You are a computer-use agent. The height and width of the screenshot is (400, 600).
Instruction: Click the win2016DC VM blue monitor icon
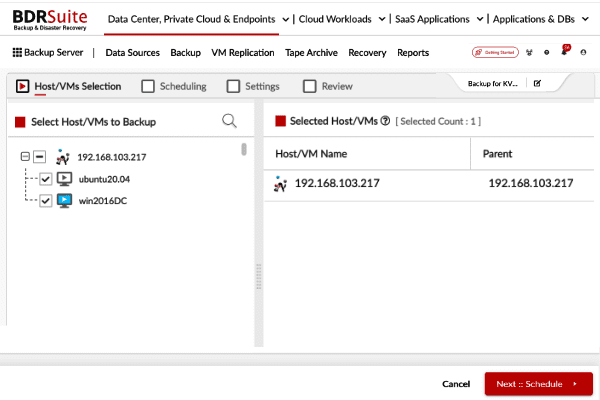coord(64,201)
